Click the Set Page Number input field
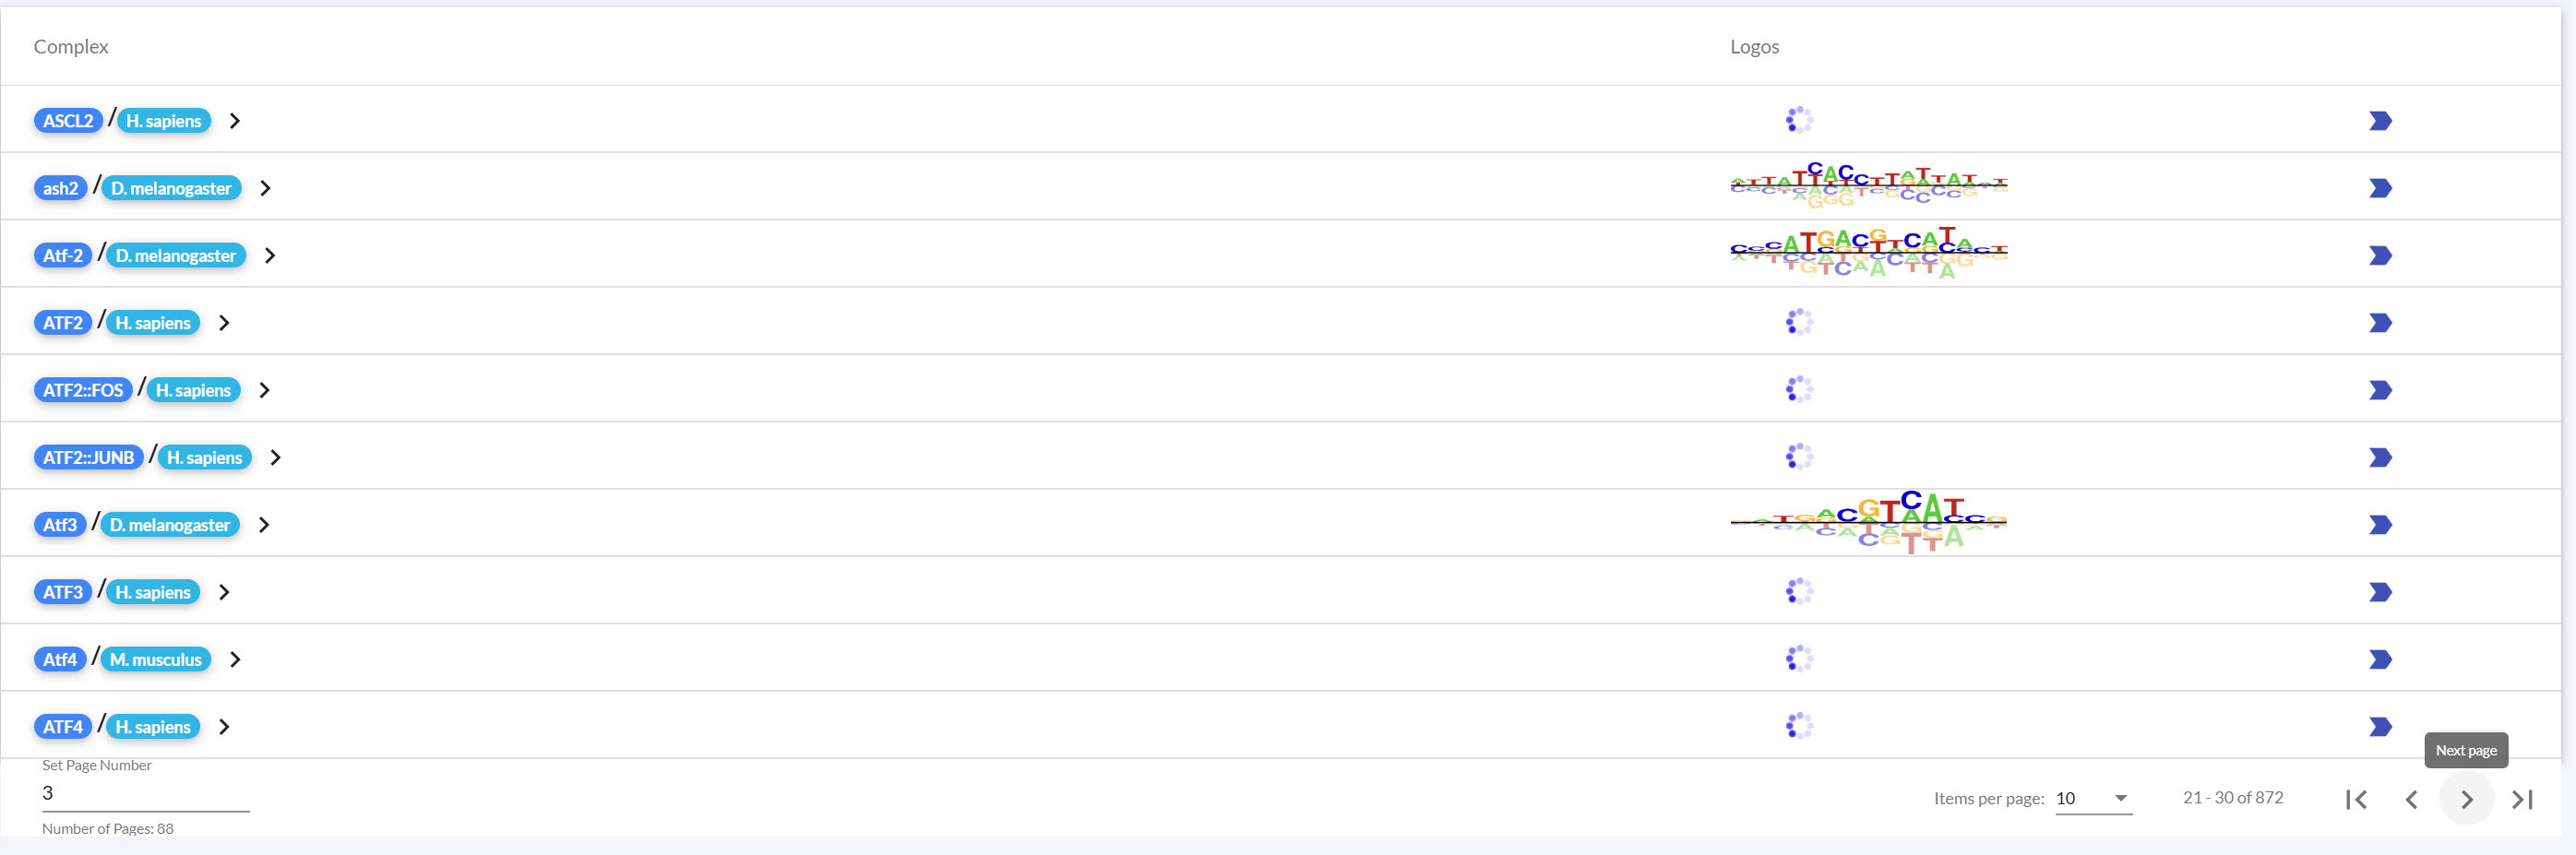Image resolution: width=2576 pixels, height=855 pixels. click(x=145, y=793)
